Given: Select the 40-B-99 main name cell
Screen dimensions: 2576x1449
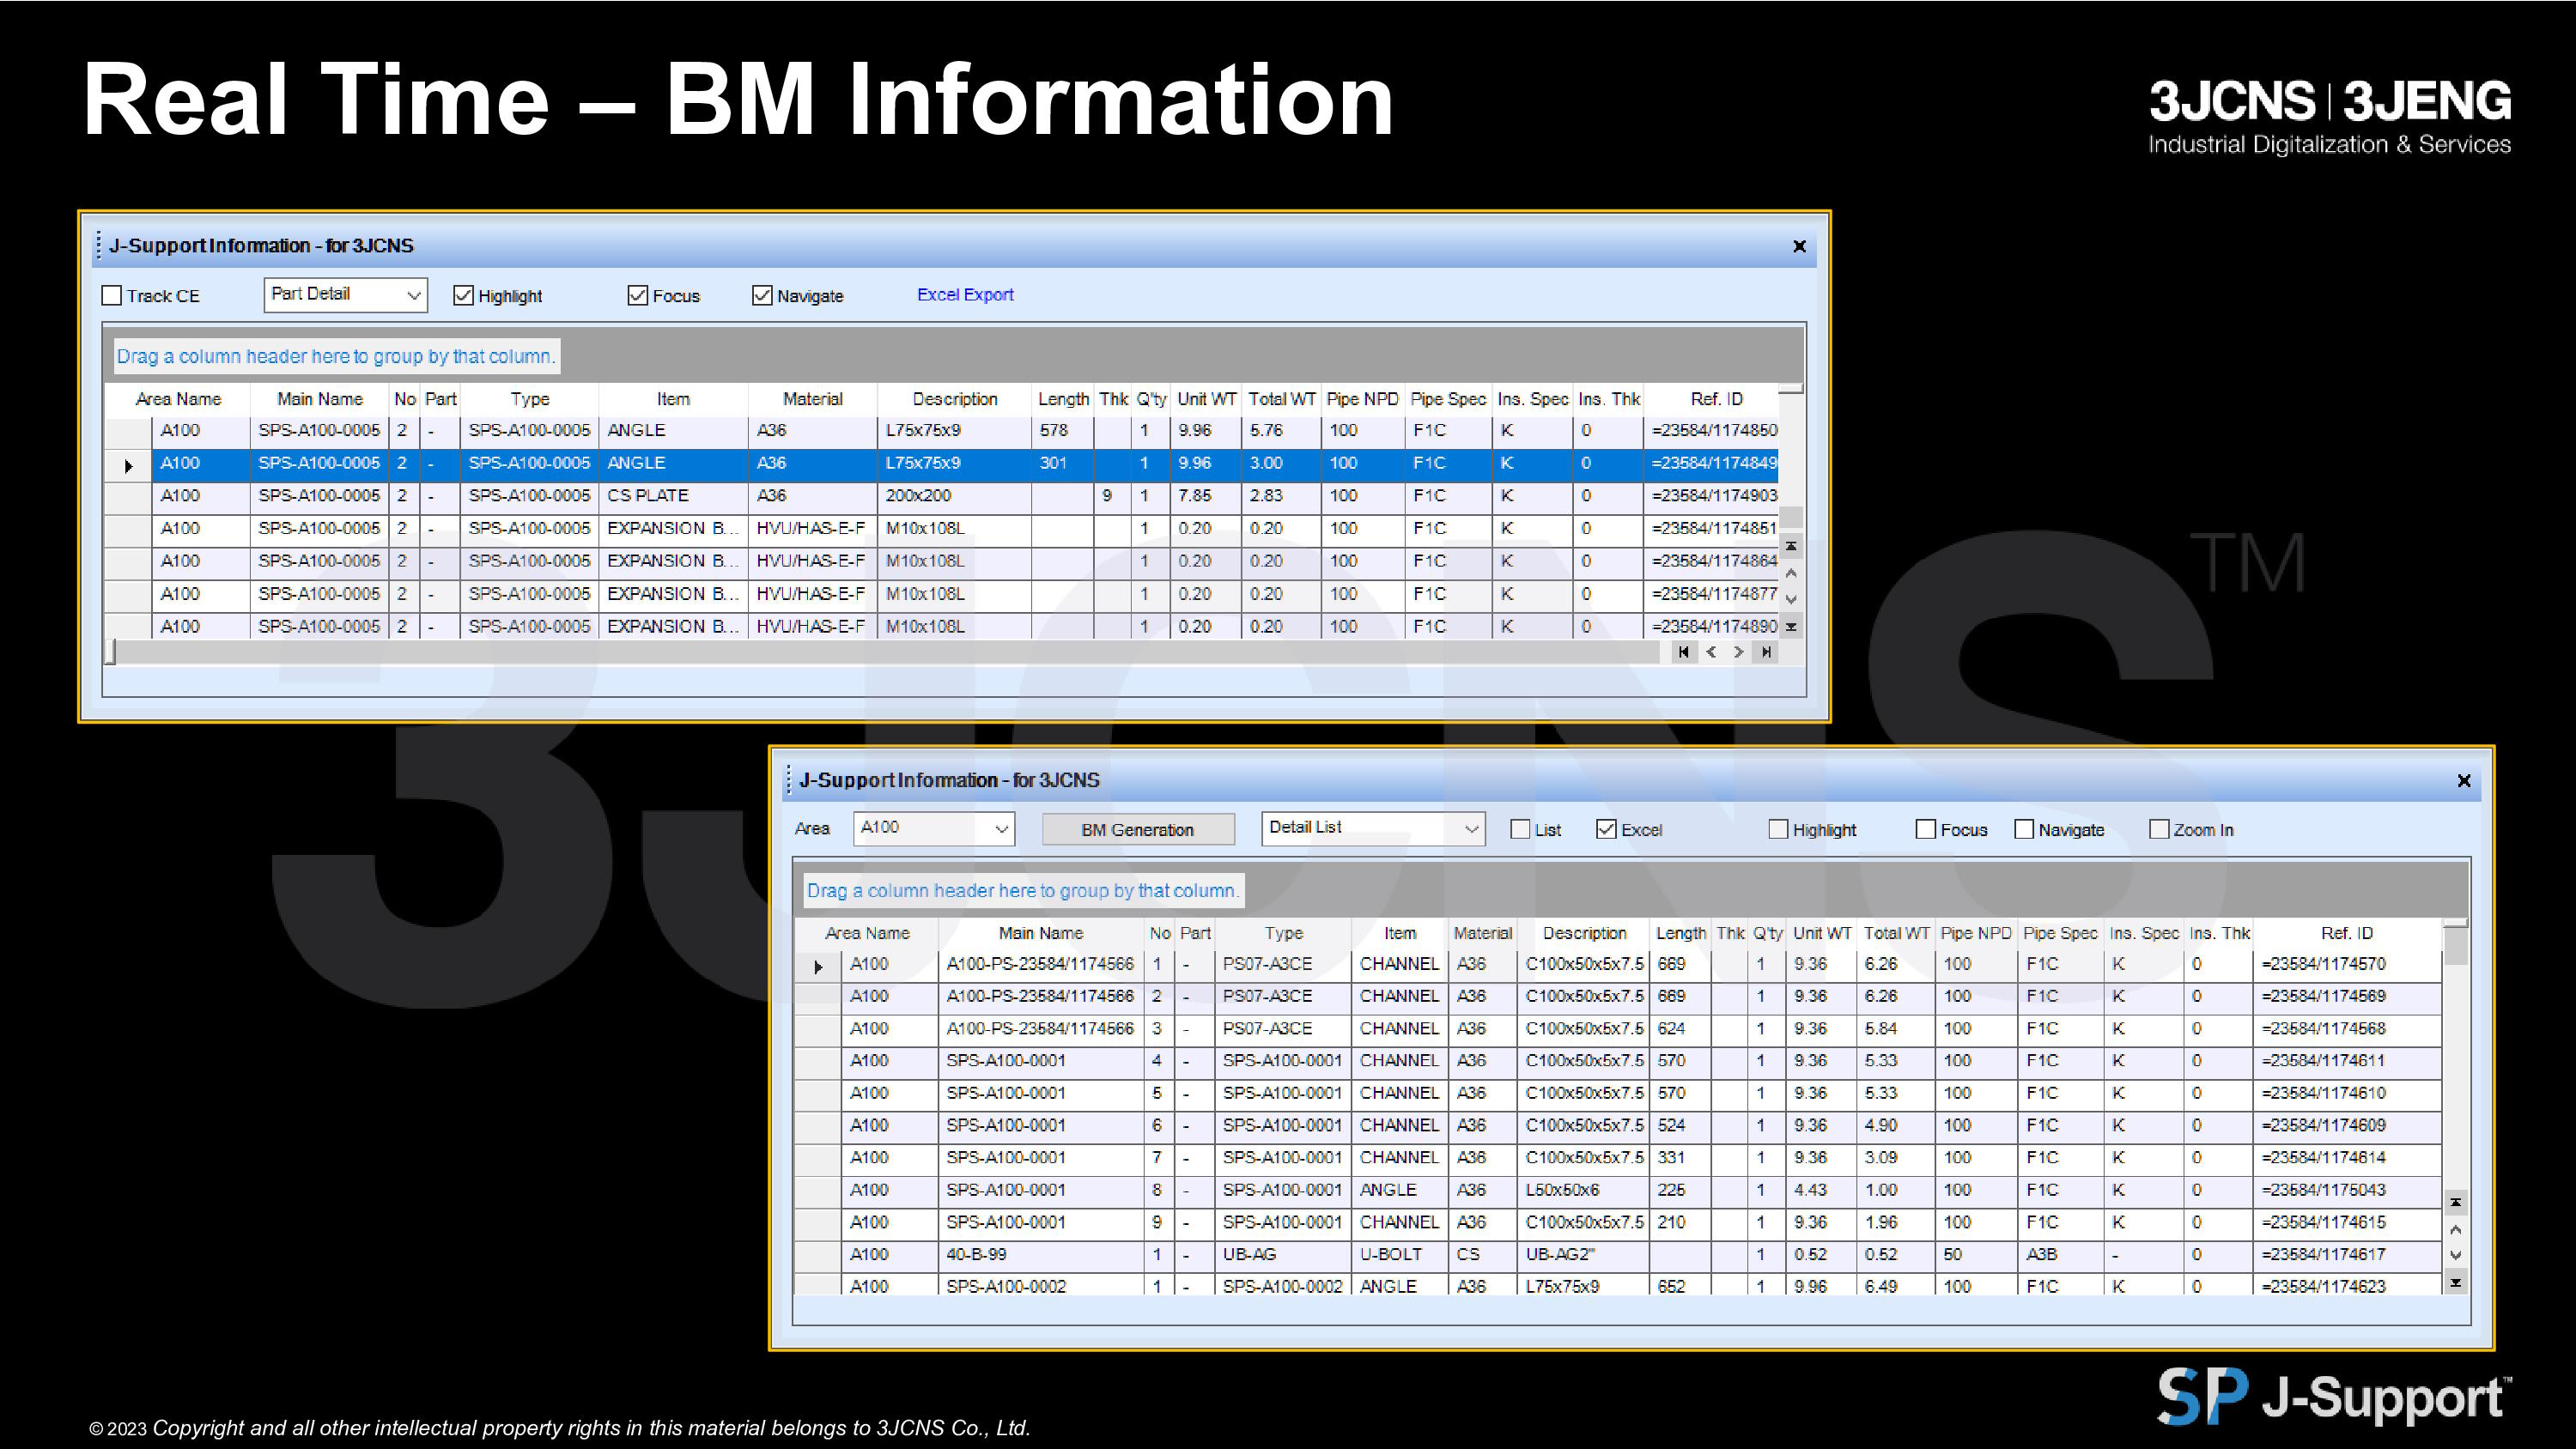Looking at the screenshot, I should [1040, 1254].
